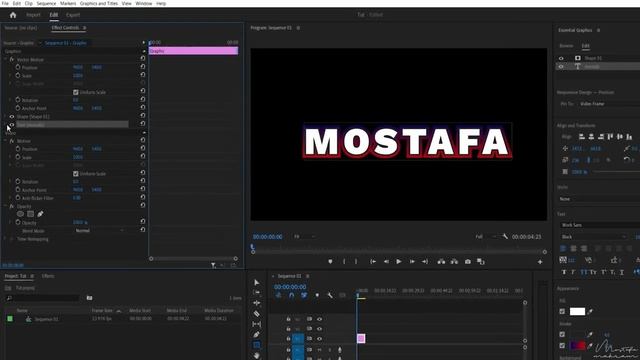The width and height of the screenshot is (640, 360).
Task: Collapse Opacity effect properties
Action: pyautogui.click(x=5, y=206)
